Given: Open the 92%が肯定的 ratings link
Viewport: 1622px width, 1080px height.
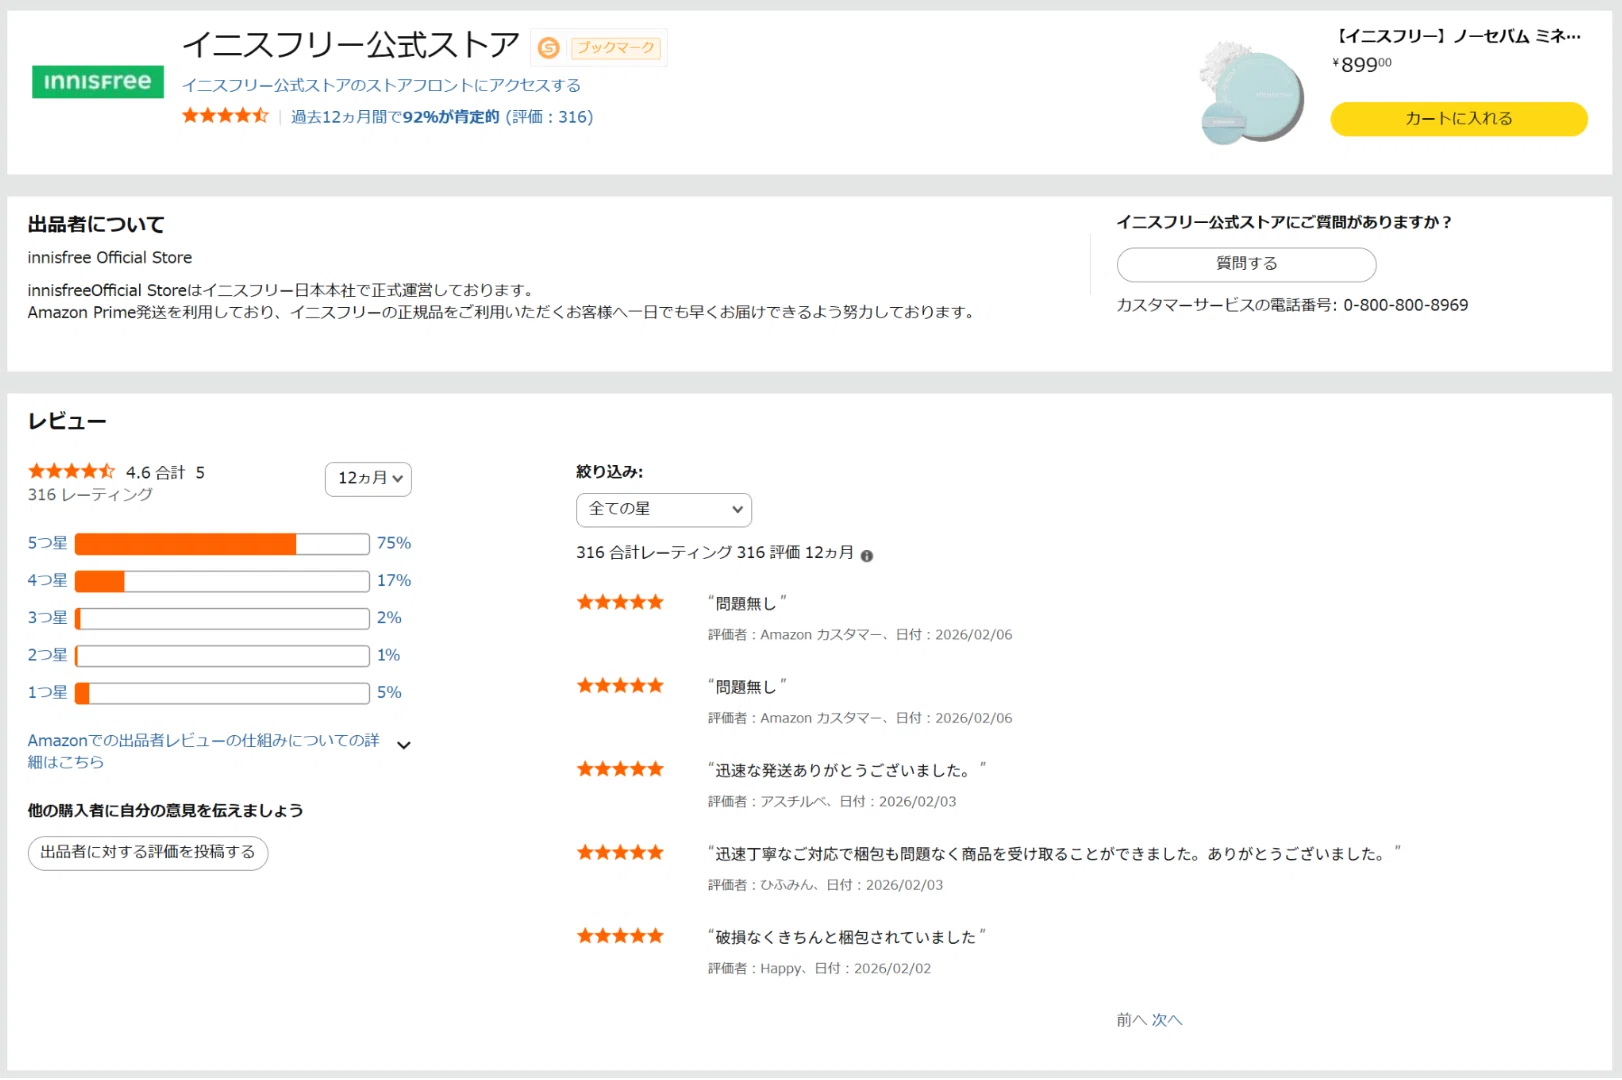Looking at the screenshot, I should tap(442, 117).
